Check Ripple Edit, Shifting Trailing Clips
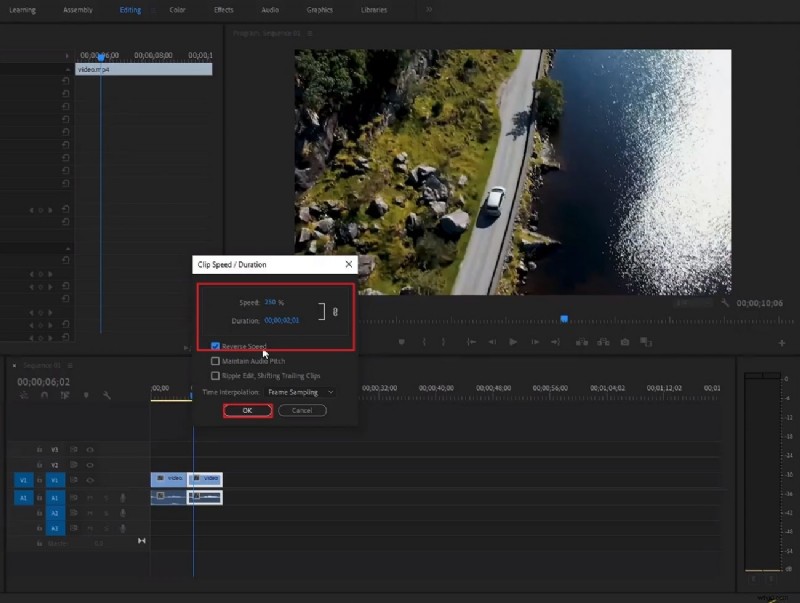Image resolution: width=800 pixels, height=603 pixels. pos(215,375)
